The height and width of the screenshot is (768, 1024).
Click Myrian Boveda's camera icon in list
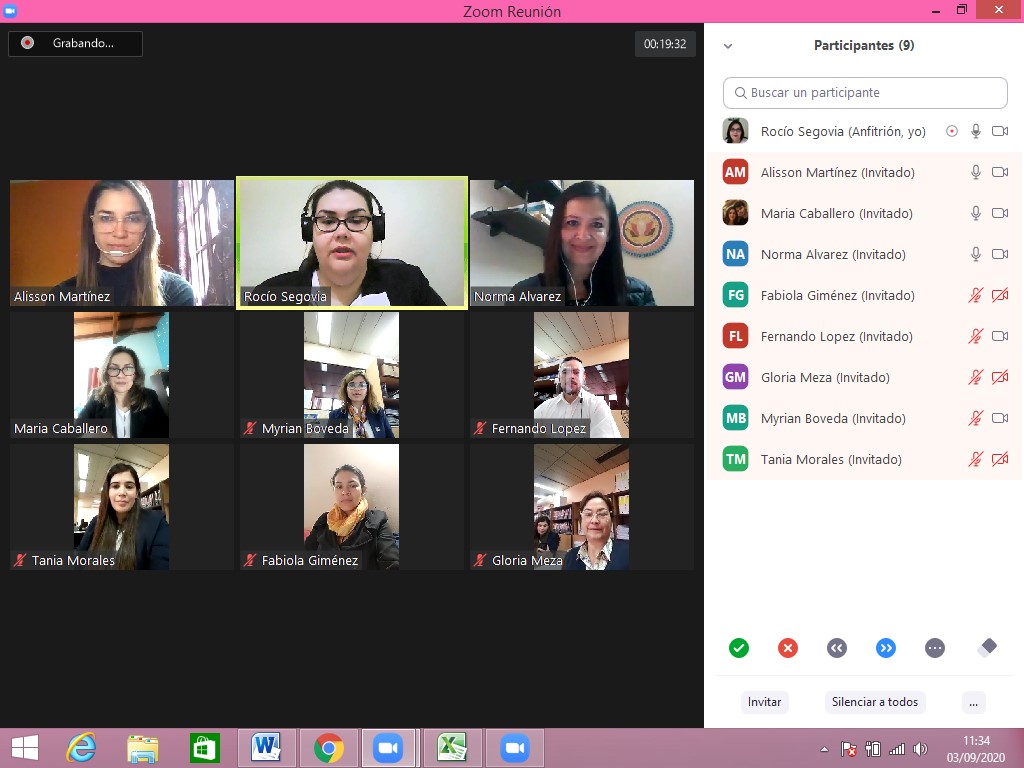[x=1000, y=418]
